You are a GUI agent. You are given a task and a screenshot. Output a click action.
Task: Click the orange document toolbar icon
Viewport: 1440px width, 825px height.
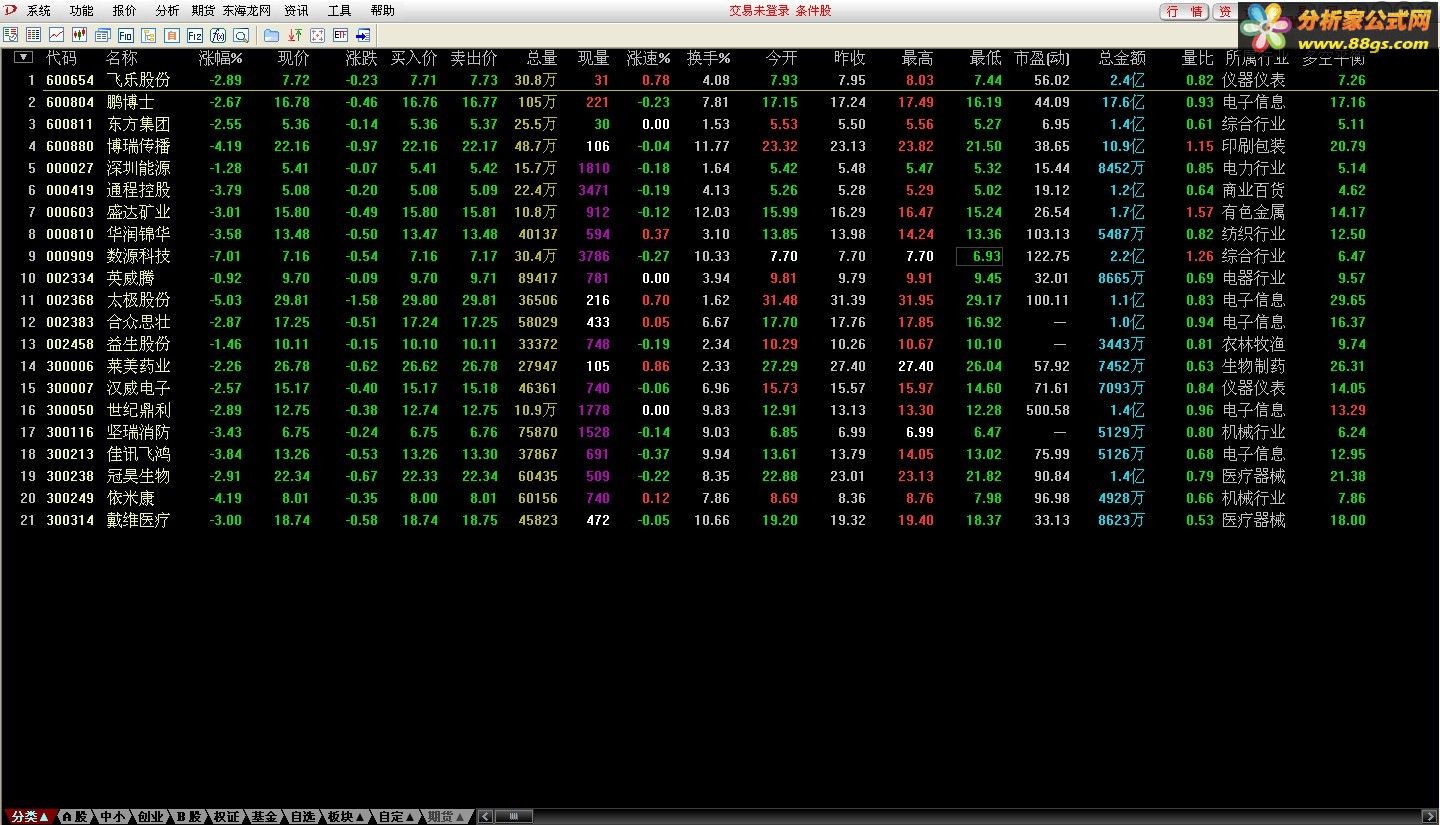pyautogui.click(x=172, y=35)
